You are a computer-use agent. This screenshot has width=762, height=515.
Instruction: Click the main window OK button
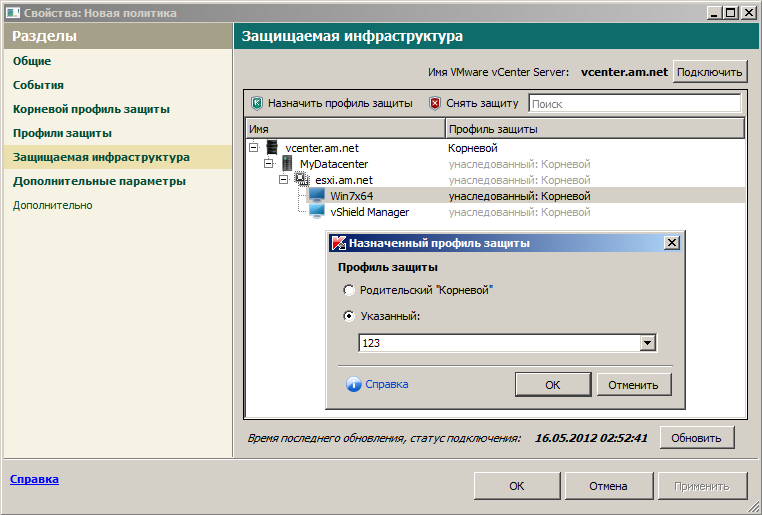[517, 486]
